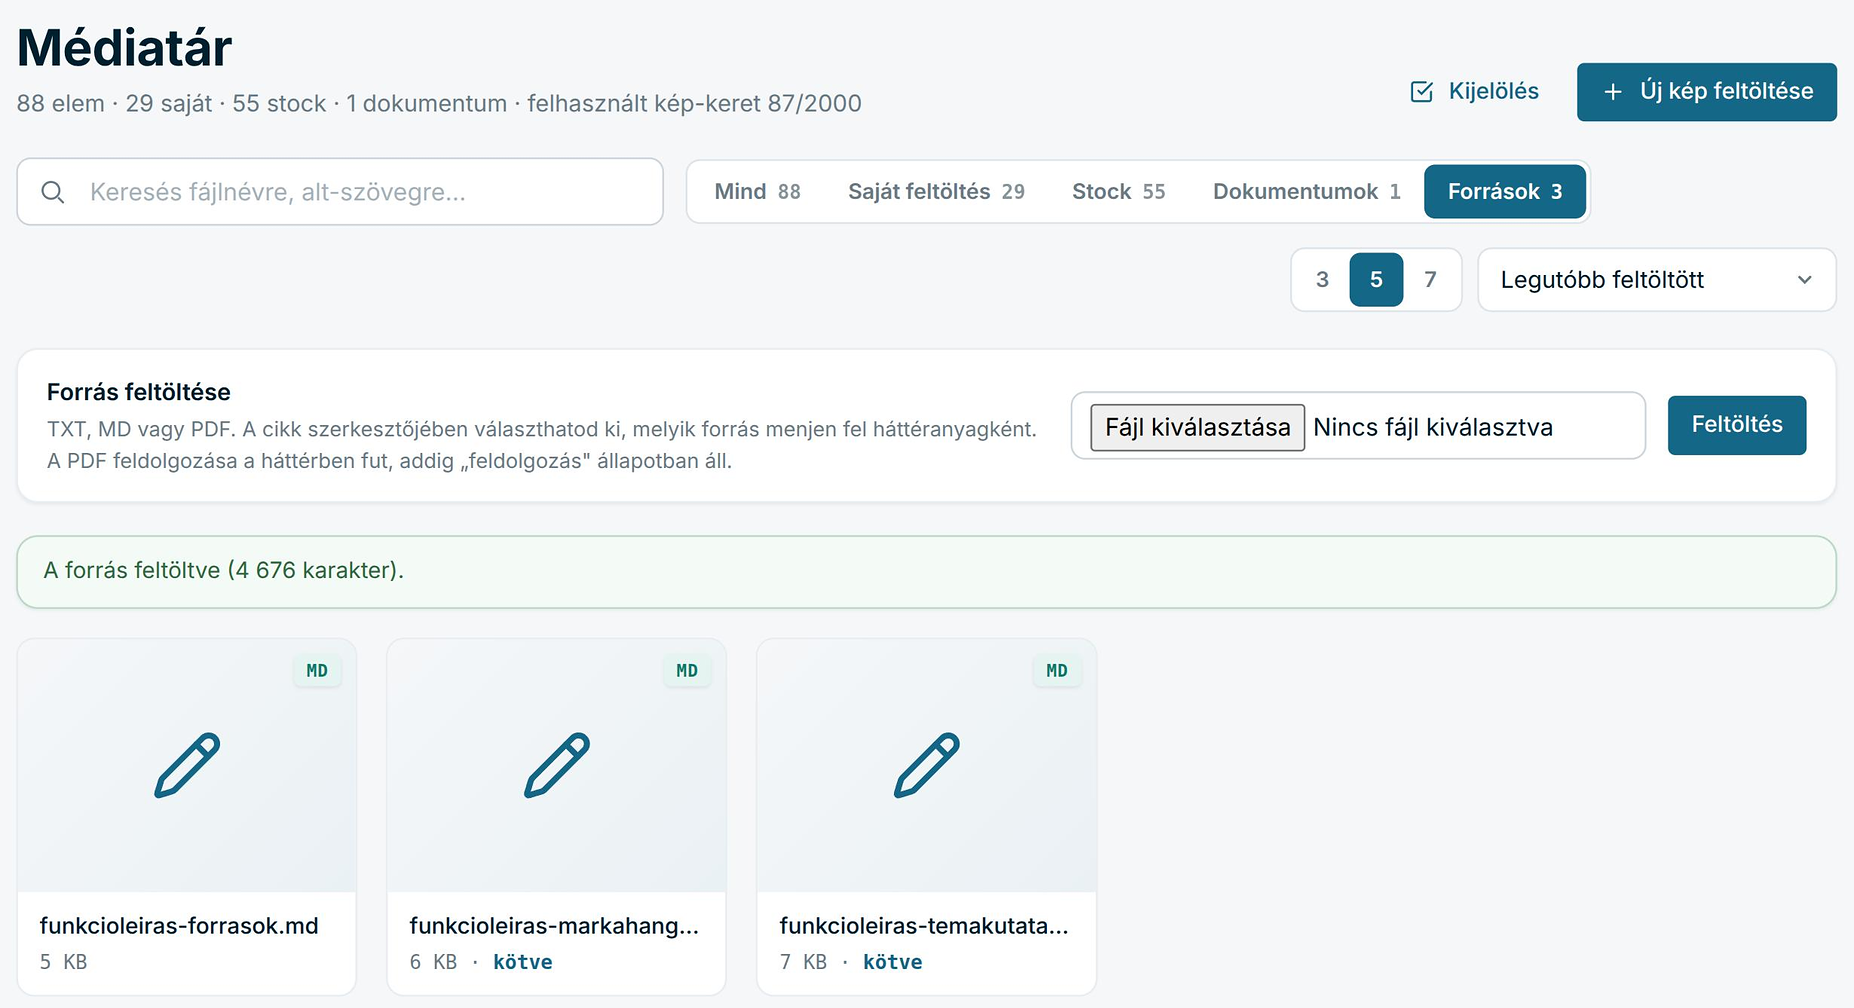The height and width of the screenshot is (1008, 1854).
Task: Set grid columns to 3
Action: click(x=1322, y=280)
